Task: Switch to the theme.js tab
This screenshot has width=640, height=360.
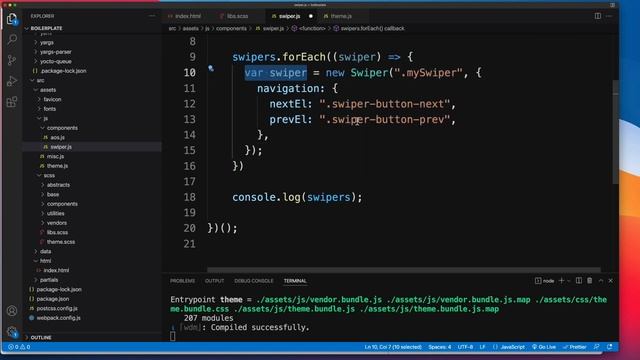Action: coord(340,16)
